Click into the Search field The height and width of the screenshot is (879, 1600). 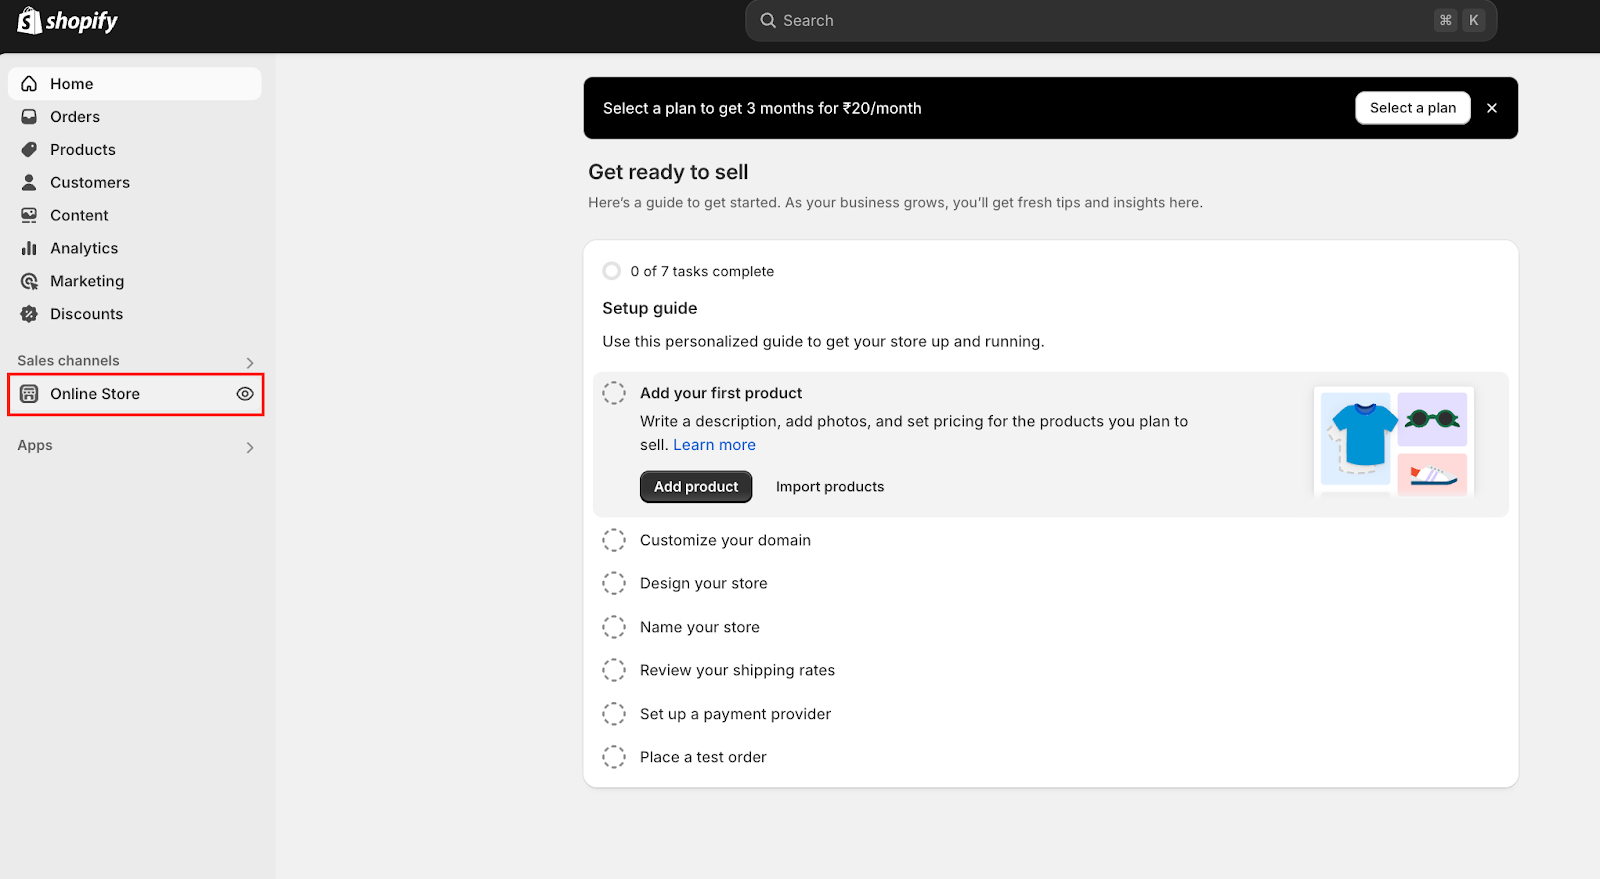1100,21
